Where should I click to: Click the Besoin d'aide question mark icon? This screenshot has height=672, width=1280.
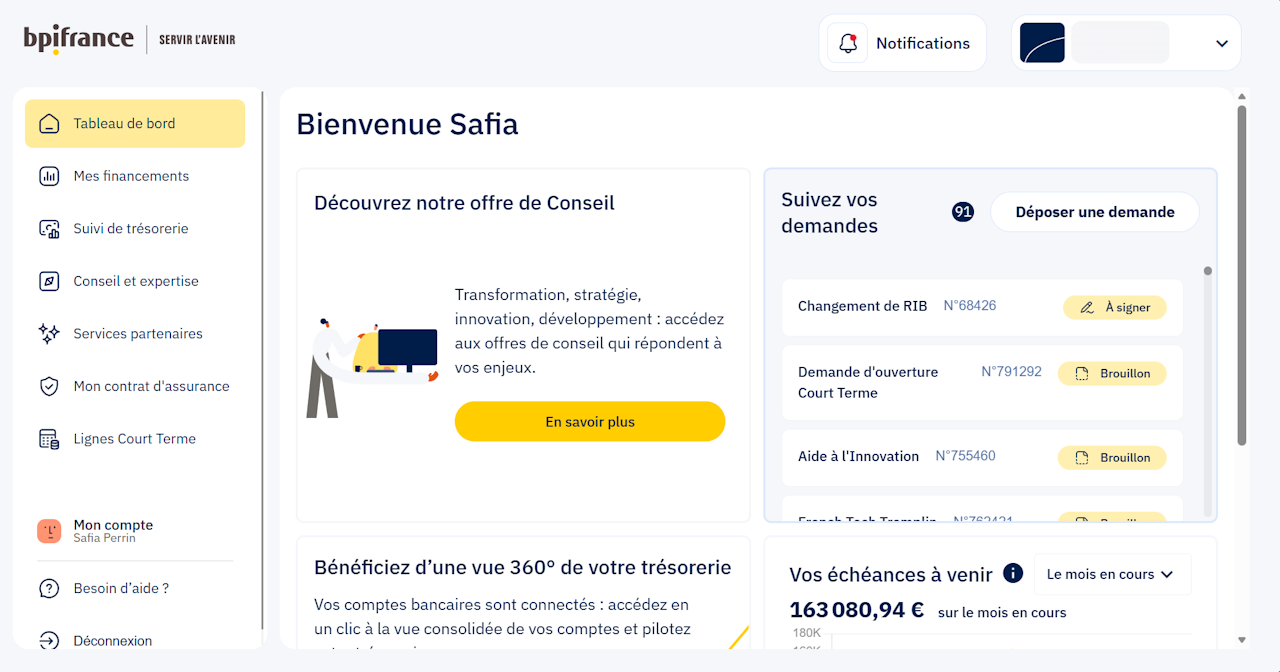tap(49, 588)
